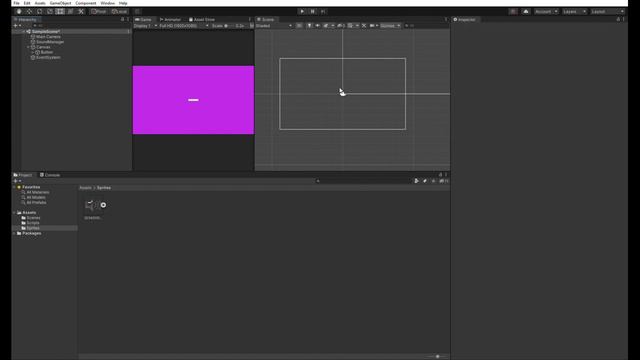Click the Step frame button
Screen dimensions: 640x360
323,11
